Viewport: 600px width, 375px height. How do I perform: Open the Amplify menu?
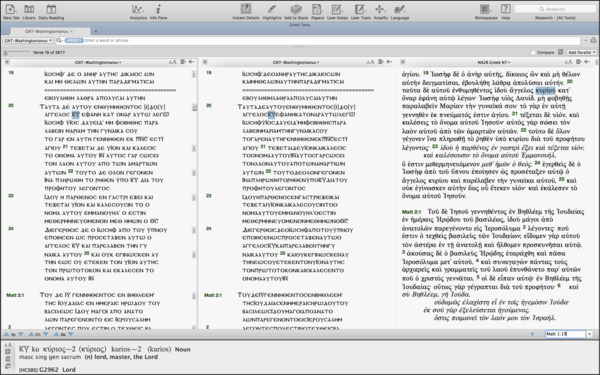[x=380, y=11]
